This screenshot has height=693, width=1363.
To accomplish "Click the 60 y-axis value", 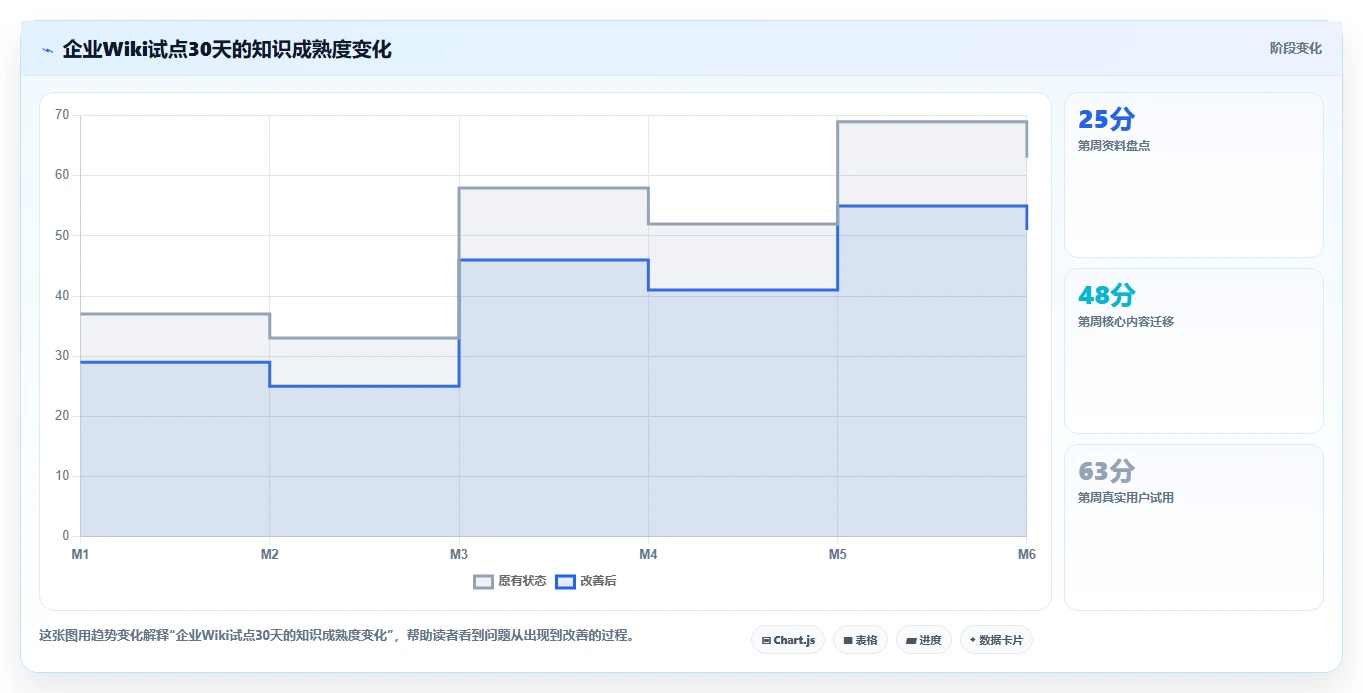I will pyautogui.click(x=62, y=175).
